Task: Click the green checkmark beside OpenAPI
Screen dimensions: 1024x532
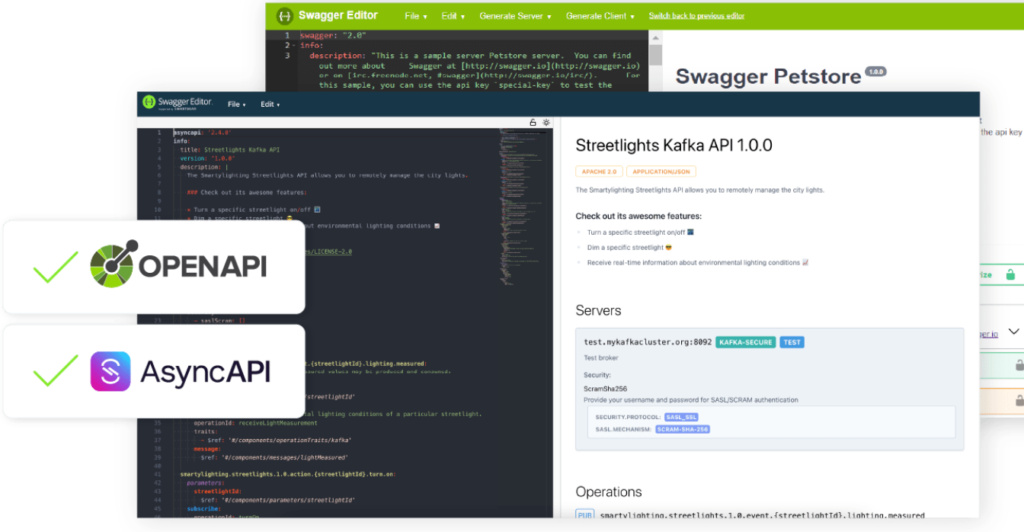Action: tap(55, 266)
